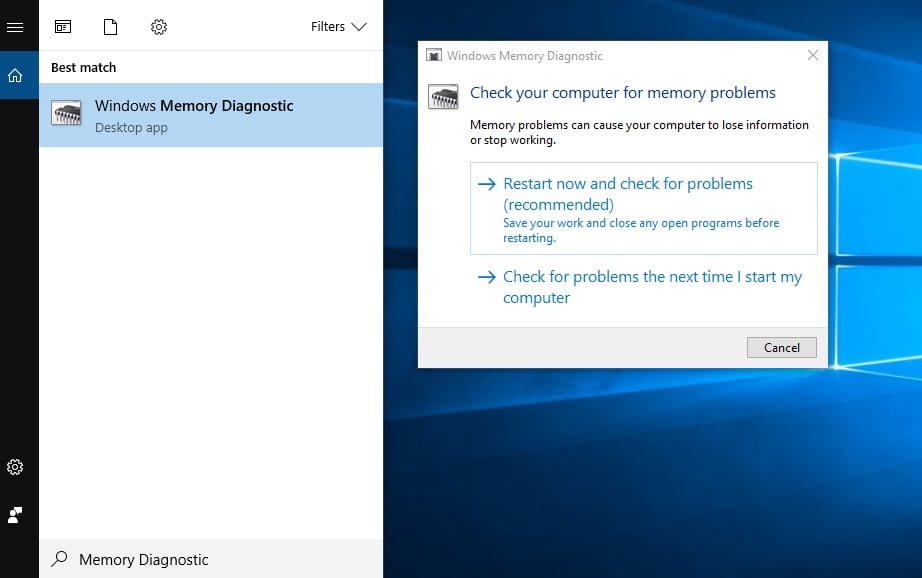Filter search results by Documents icon
Viewport: 922px width, 578px height.
pyautogui.click(x=111, y=27)
